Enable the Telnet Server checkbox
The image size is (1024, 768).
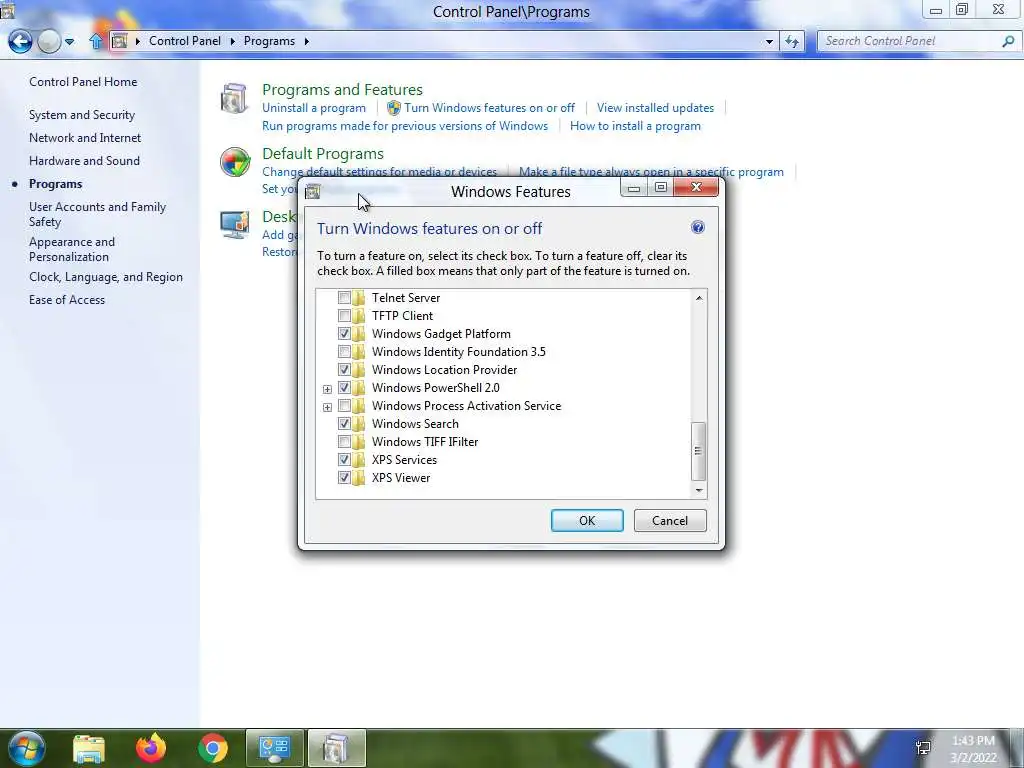pyautogui.click(x=344, y=298)
